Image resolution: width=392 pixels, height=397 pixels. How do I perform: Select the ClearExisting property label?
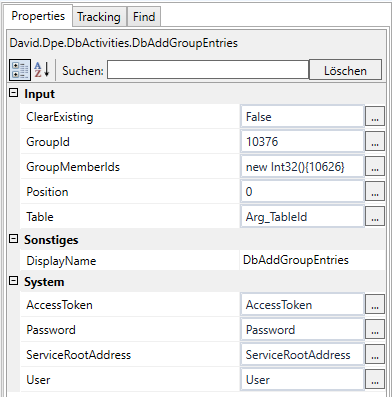pos(60,117)
